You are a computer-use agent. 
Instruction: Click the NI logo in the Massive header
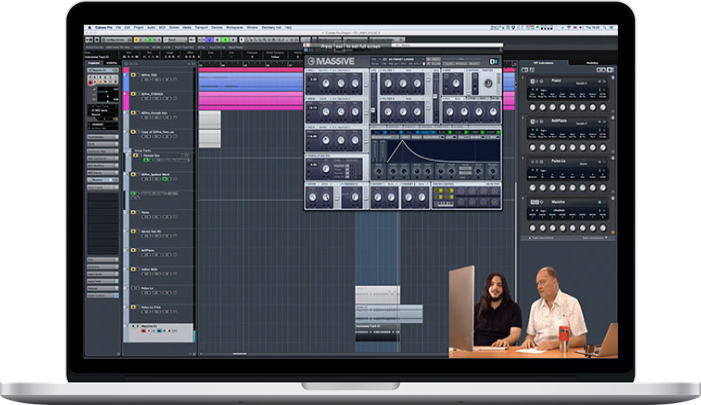click(494, 62)
